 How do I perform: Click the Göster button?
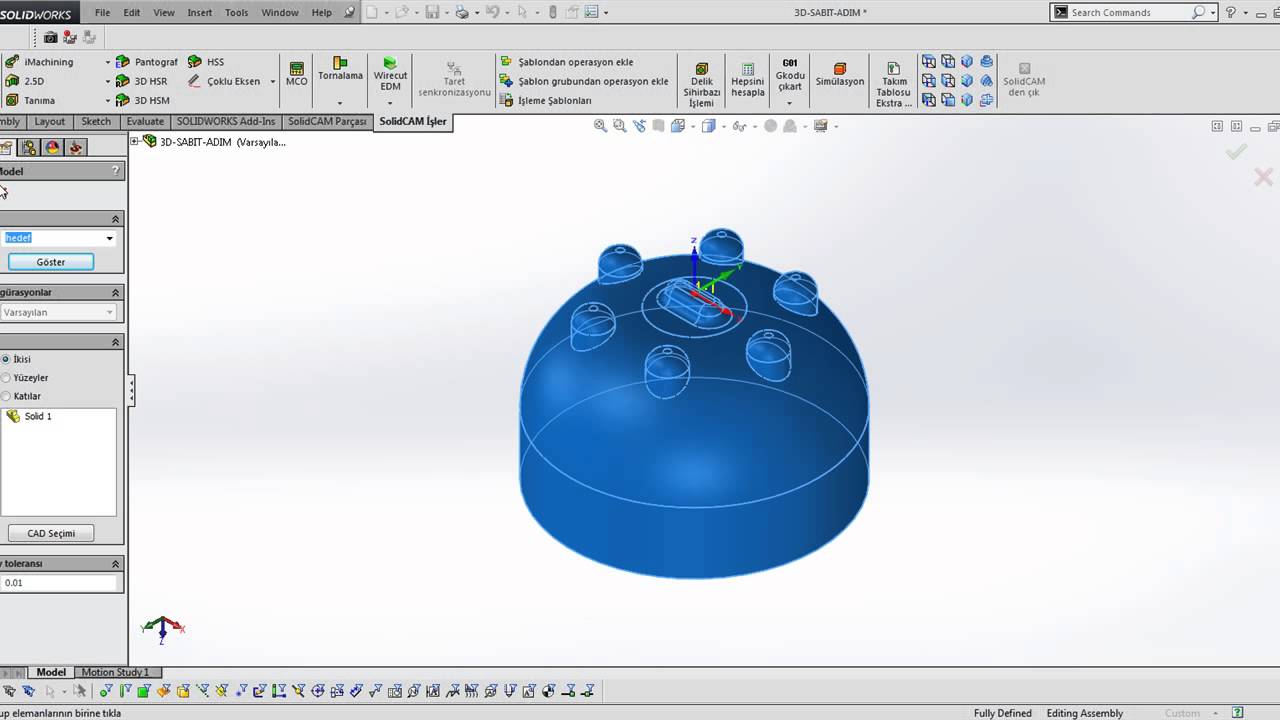(51, 262)
